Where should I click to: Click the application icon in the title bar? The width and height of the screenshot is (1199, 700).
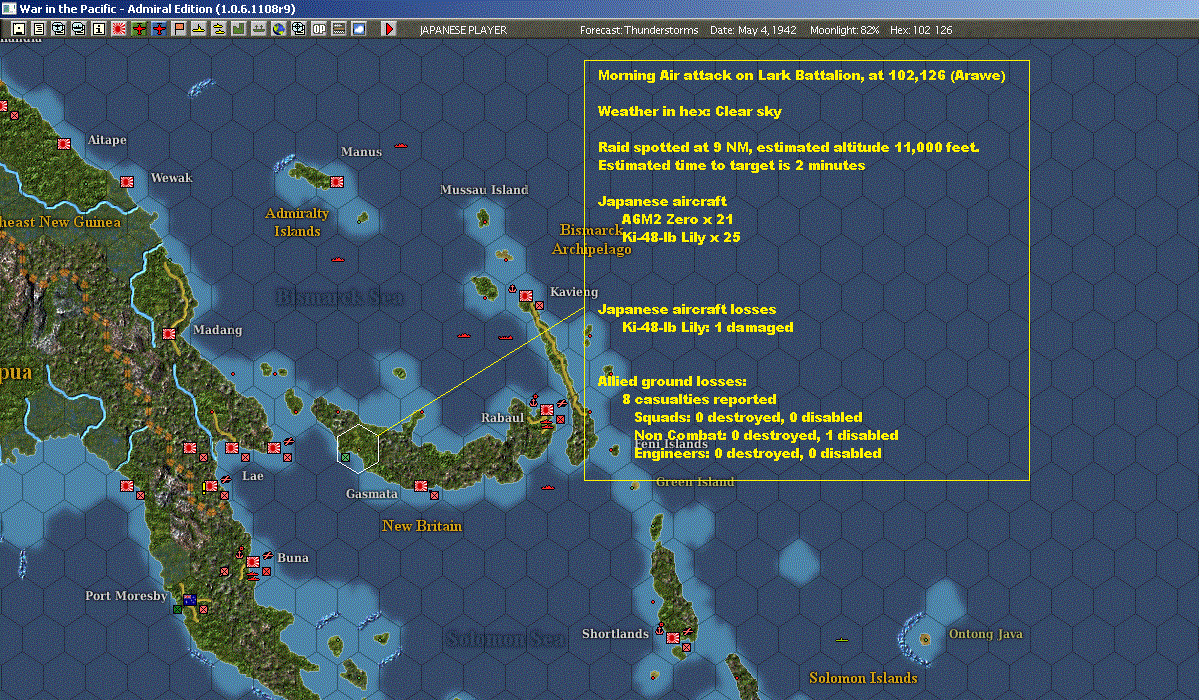(8, 8)
